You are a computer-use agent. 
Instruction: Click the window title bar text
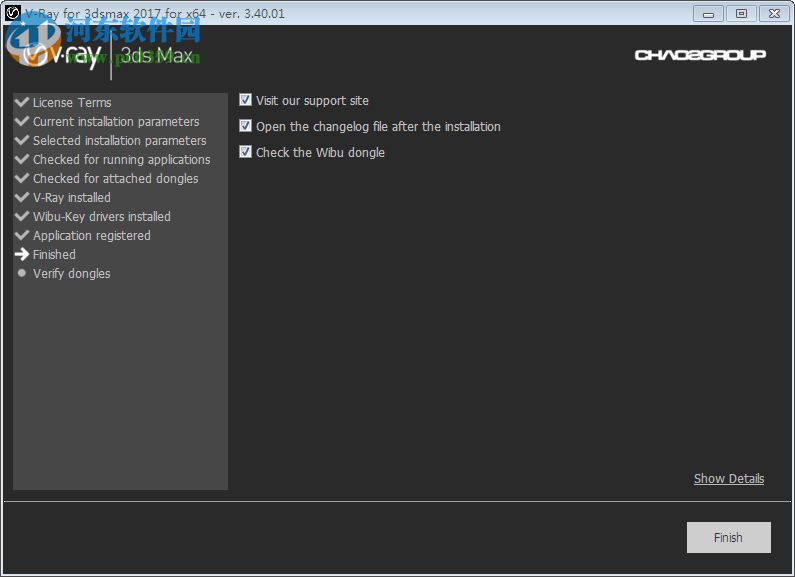[x=155, y=13]
